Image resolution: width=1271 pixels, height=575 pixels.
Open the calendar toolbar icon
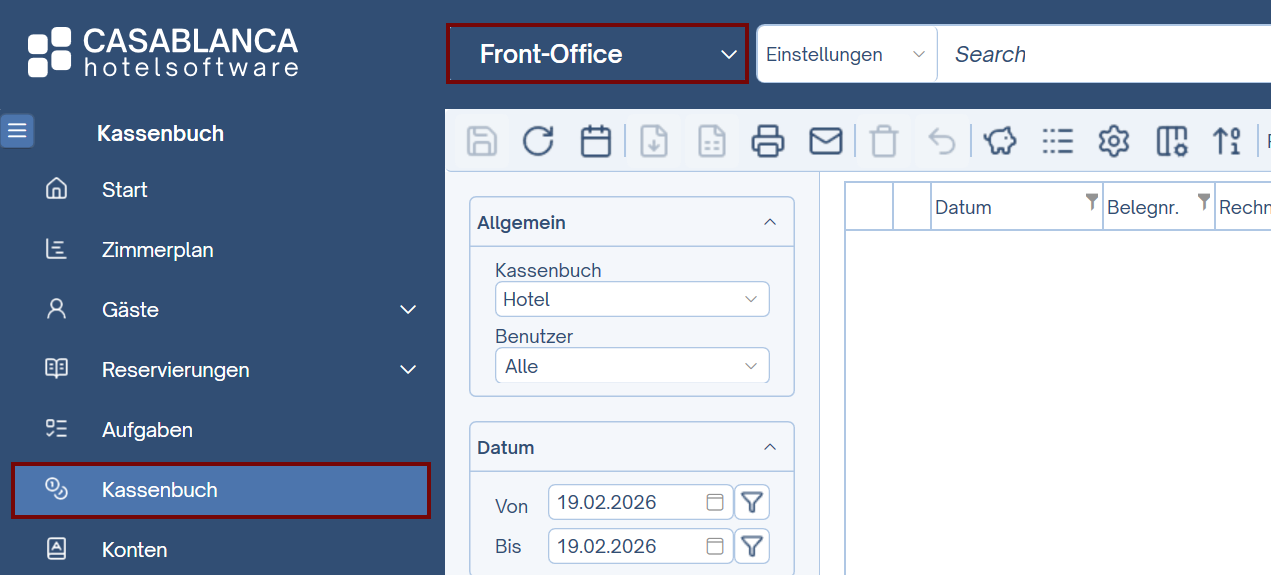point(596,141)
